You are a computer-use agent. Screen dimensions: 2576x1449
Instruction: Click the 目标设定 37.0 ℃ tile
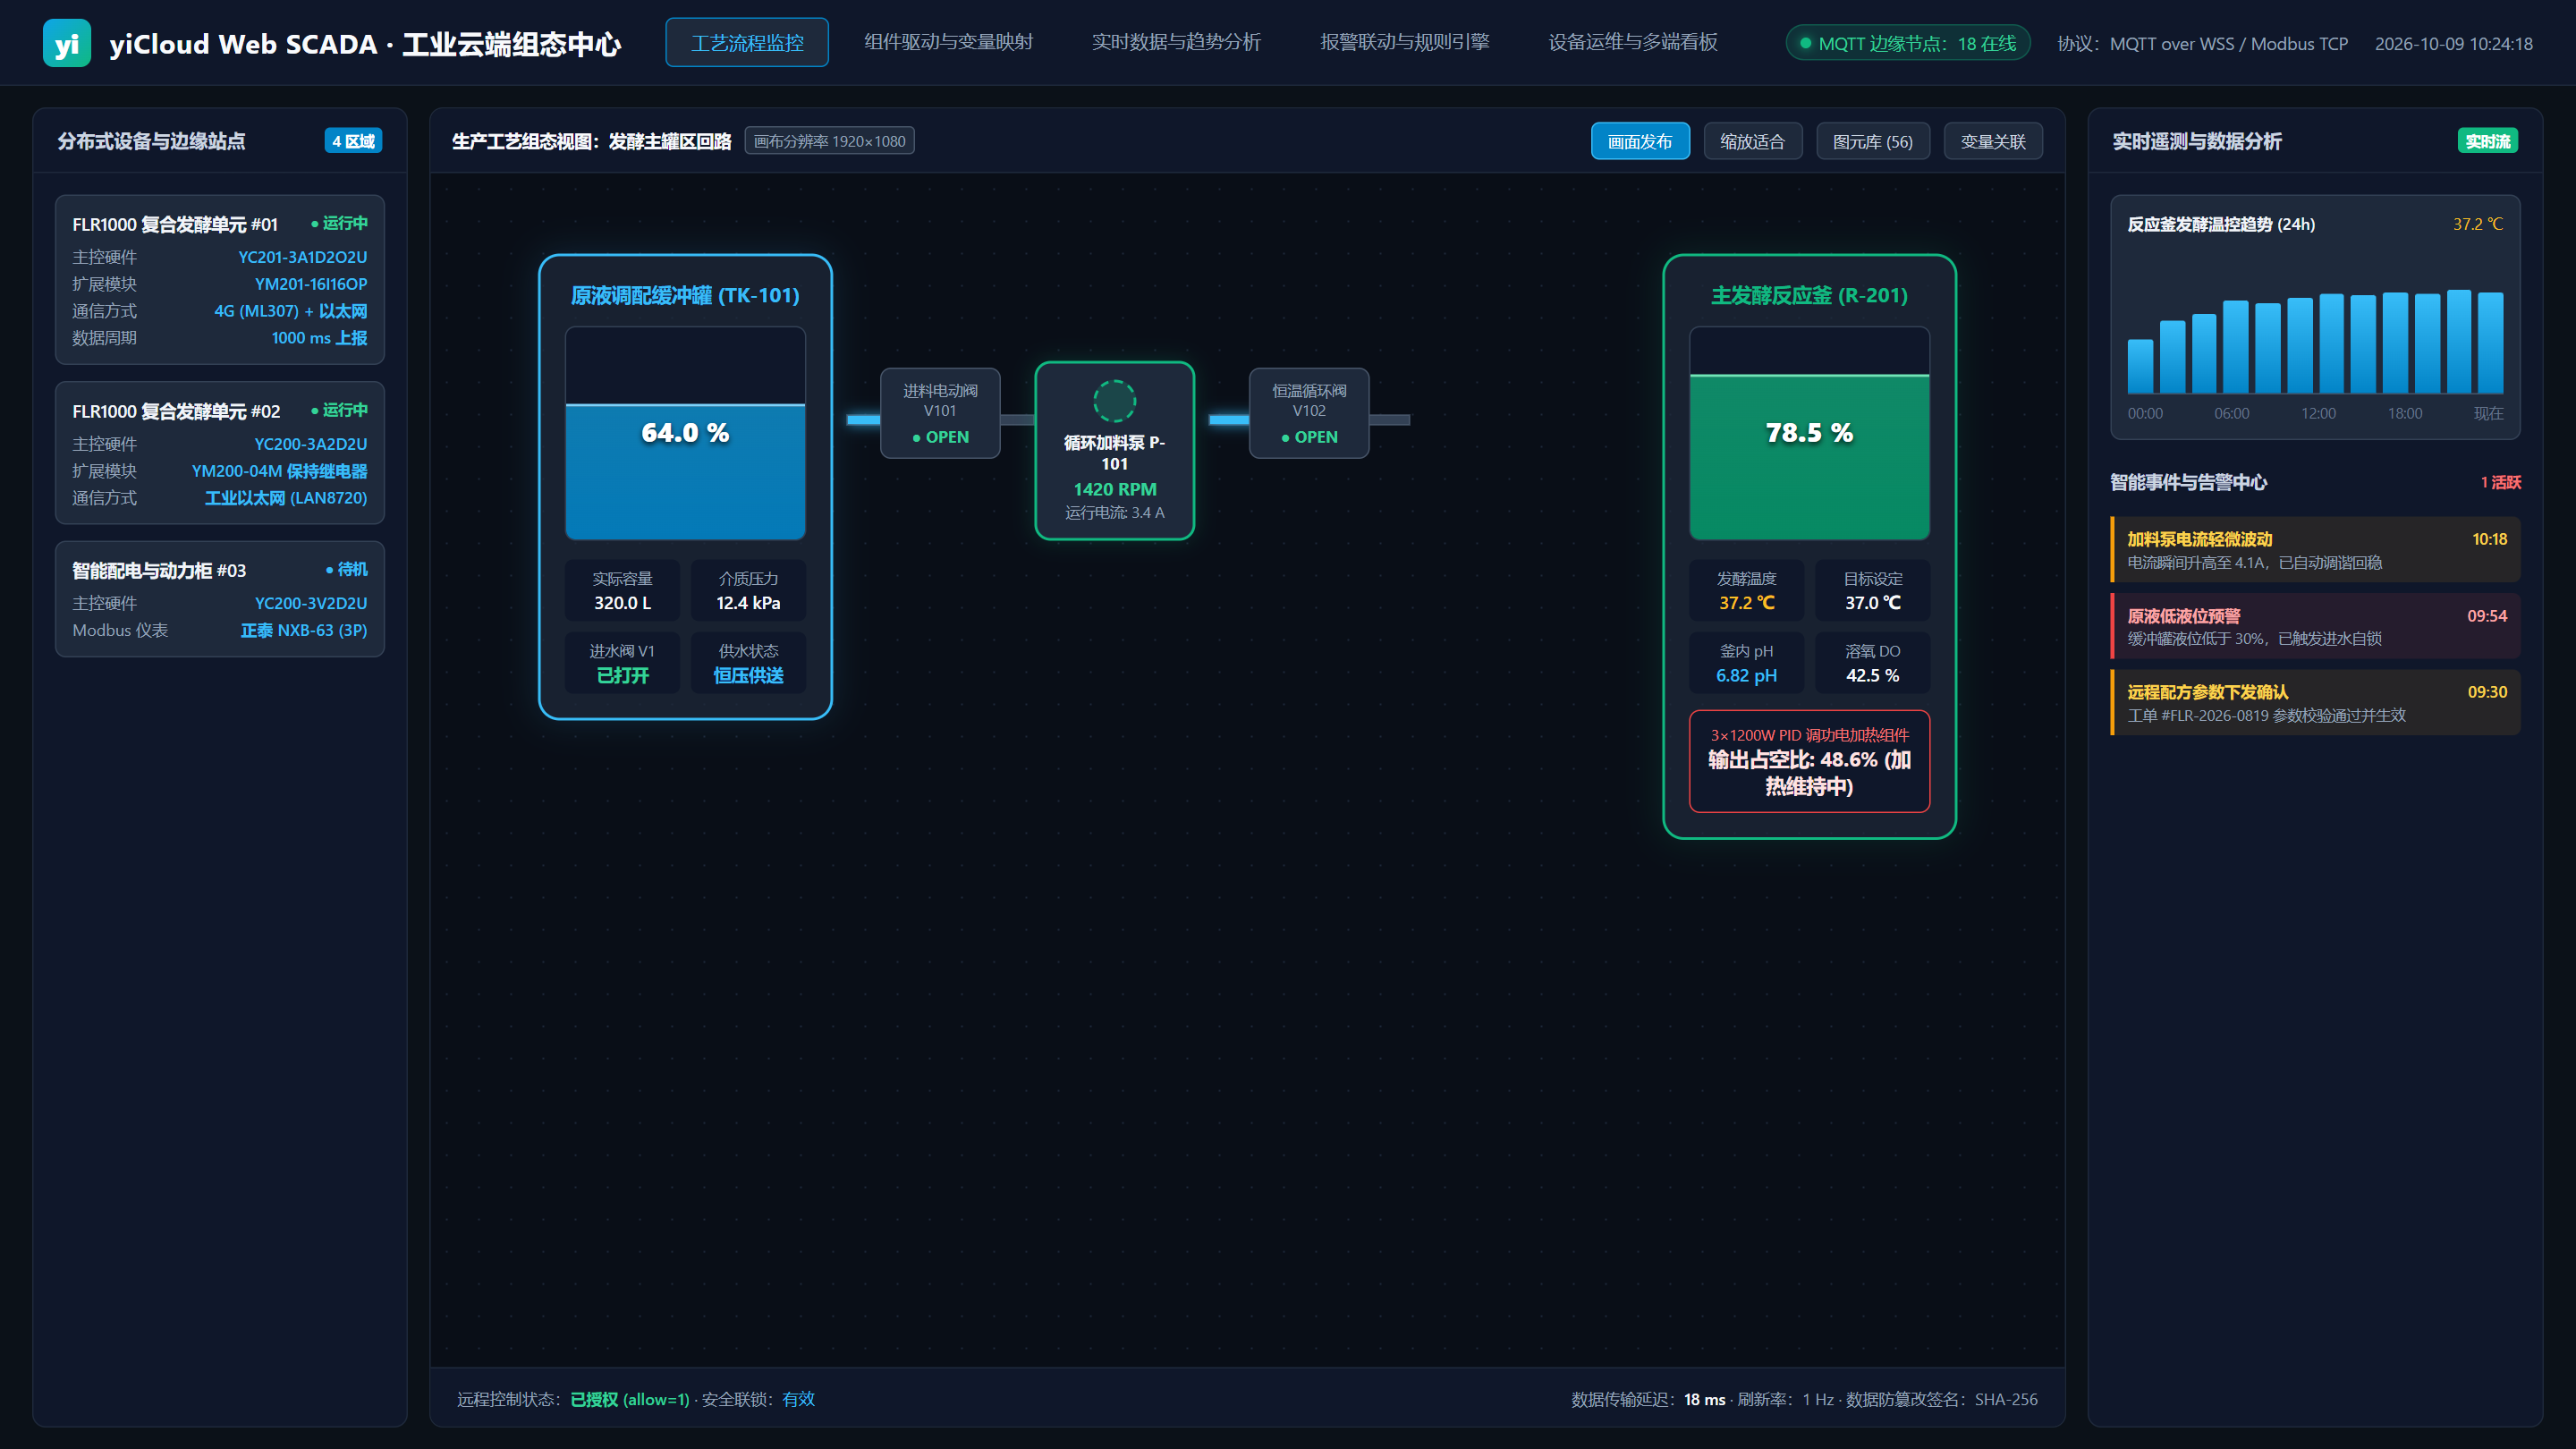1872,590
